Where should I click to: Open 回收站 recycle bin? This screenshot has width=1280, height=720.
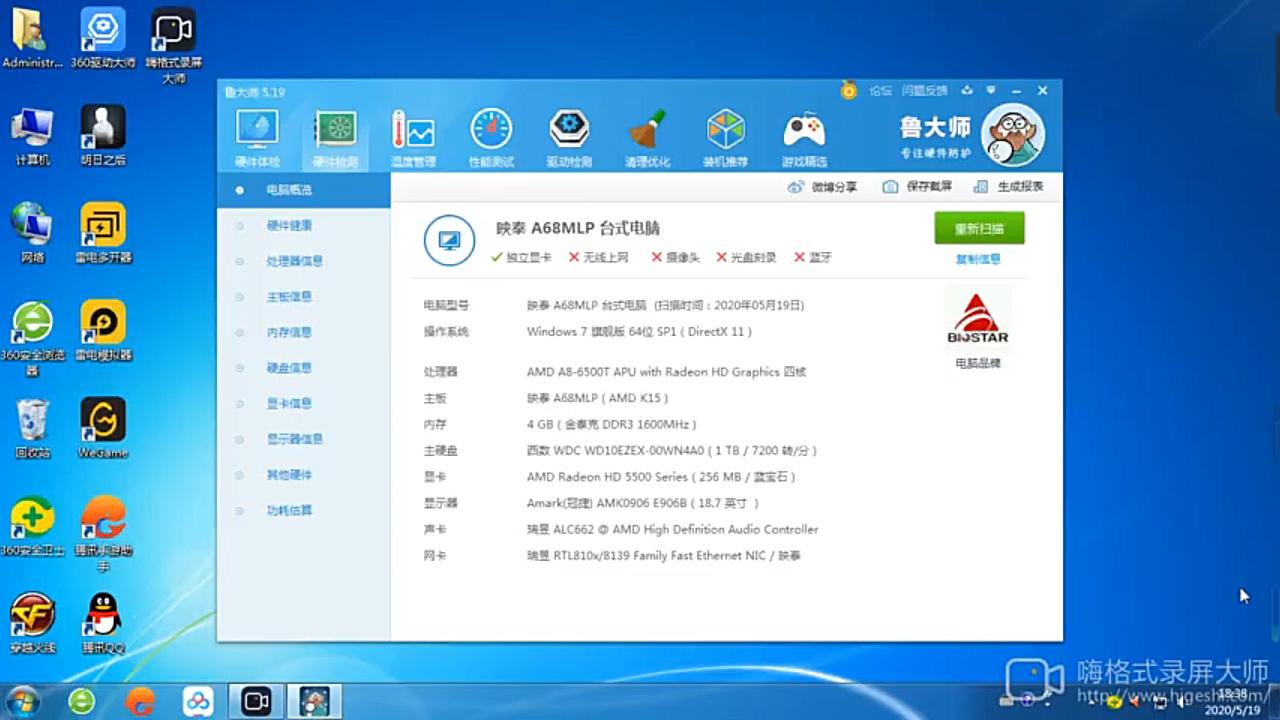32,428
